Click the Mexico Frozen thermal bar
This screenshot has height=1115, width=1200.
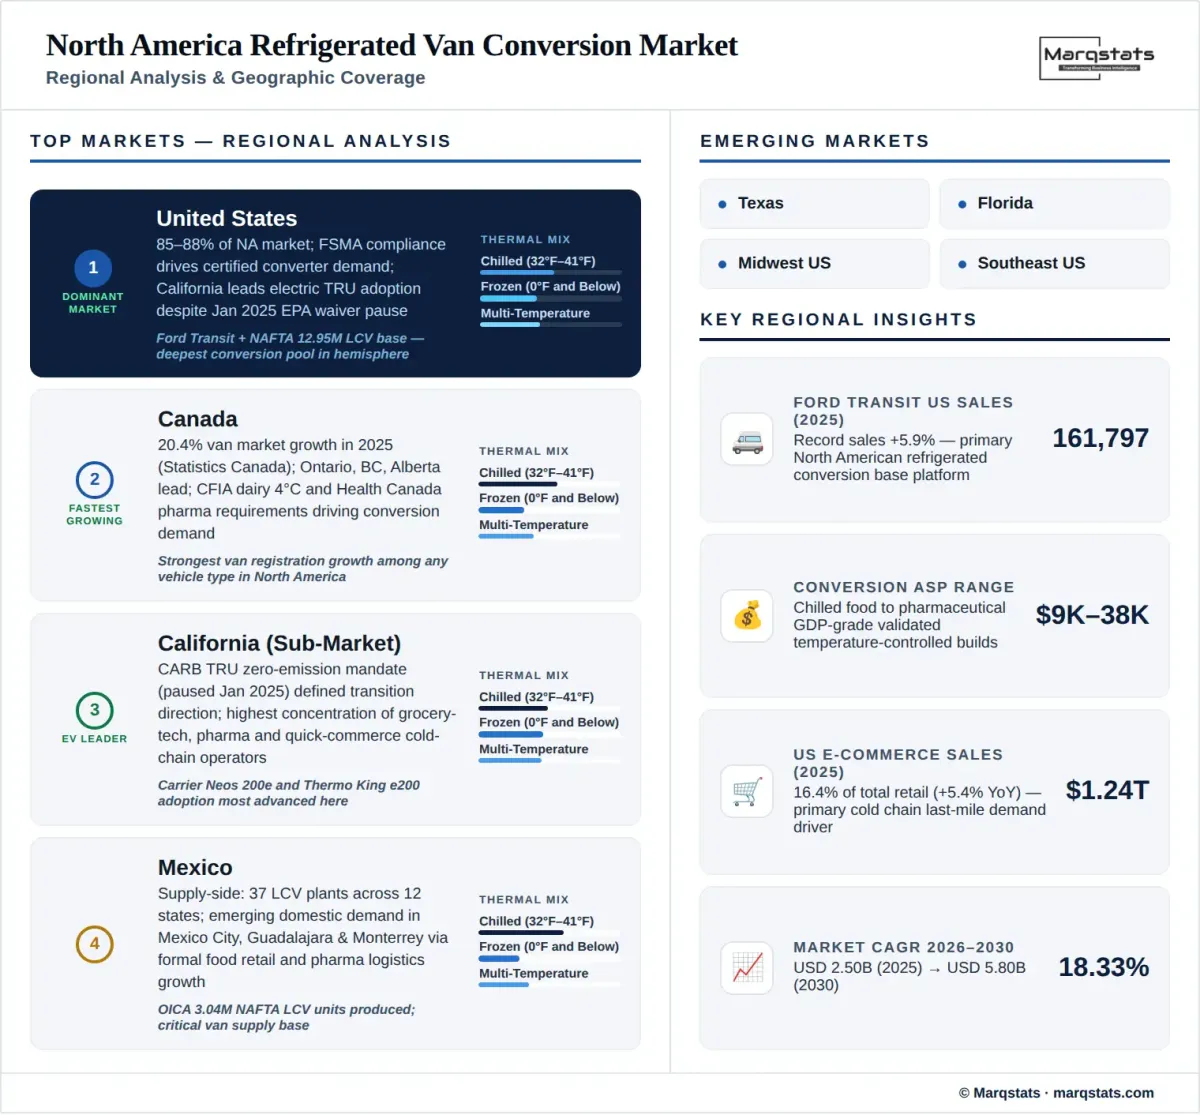[x=550, y=958]
